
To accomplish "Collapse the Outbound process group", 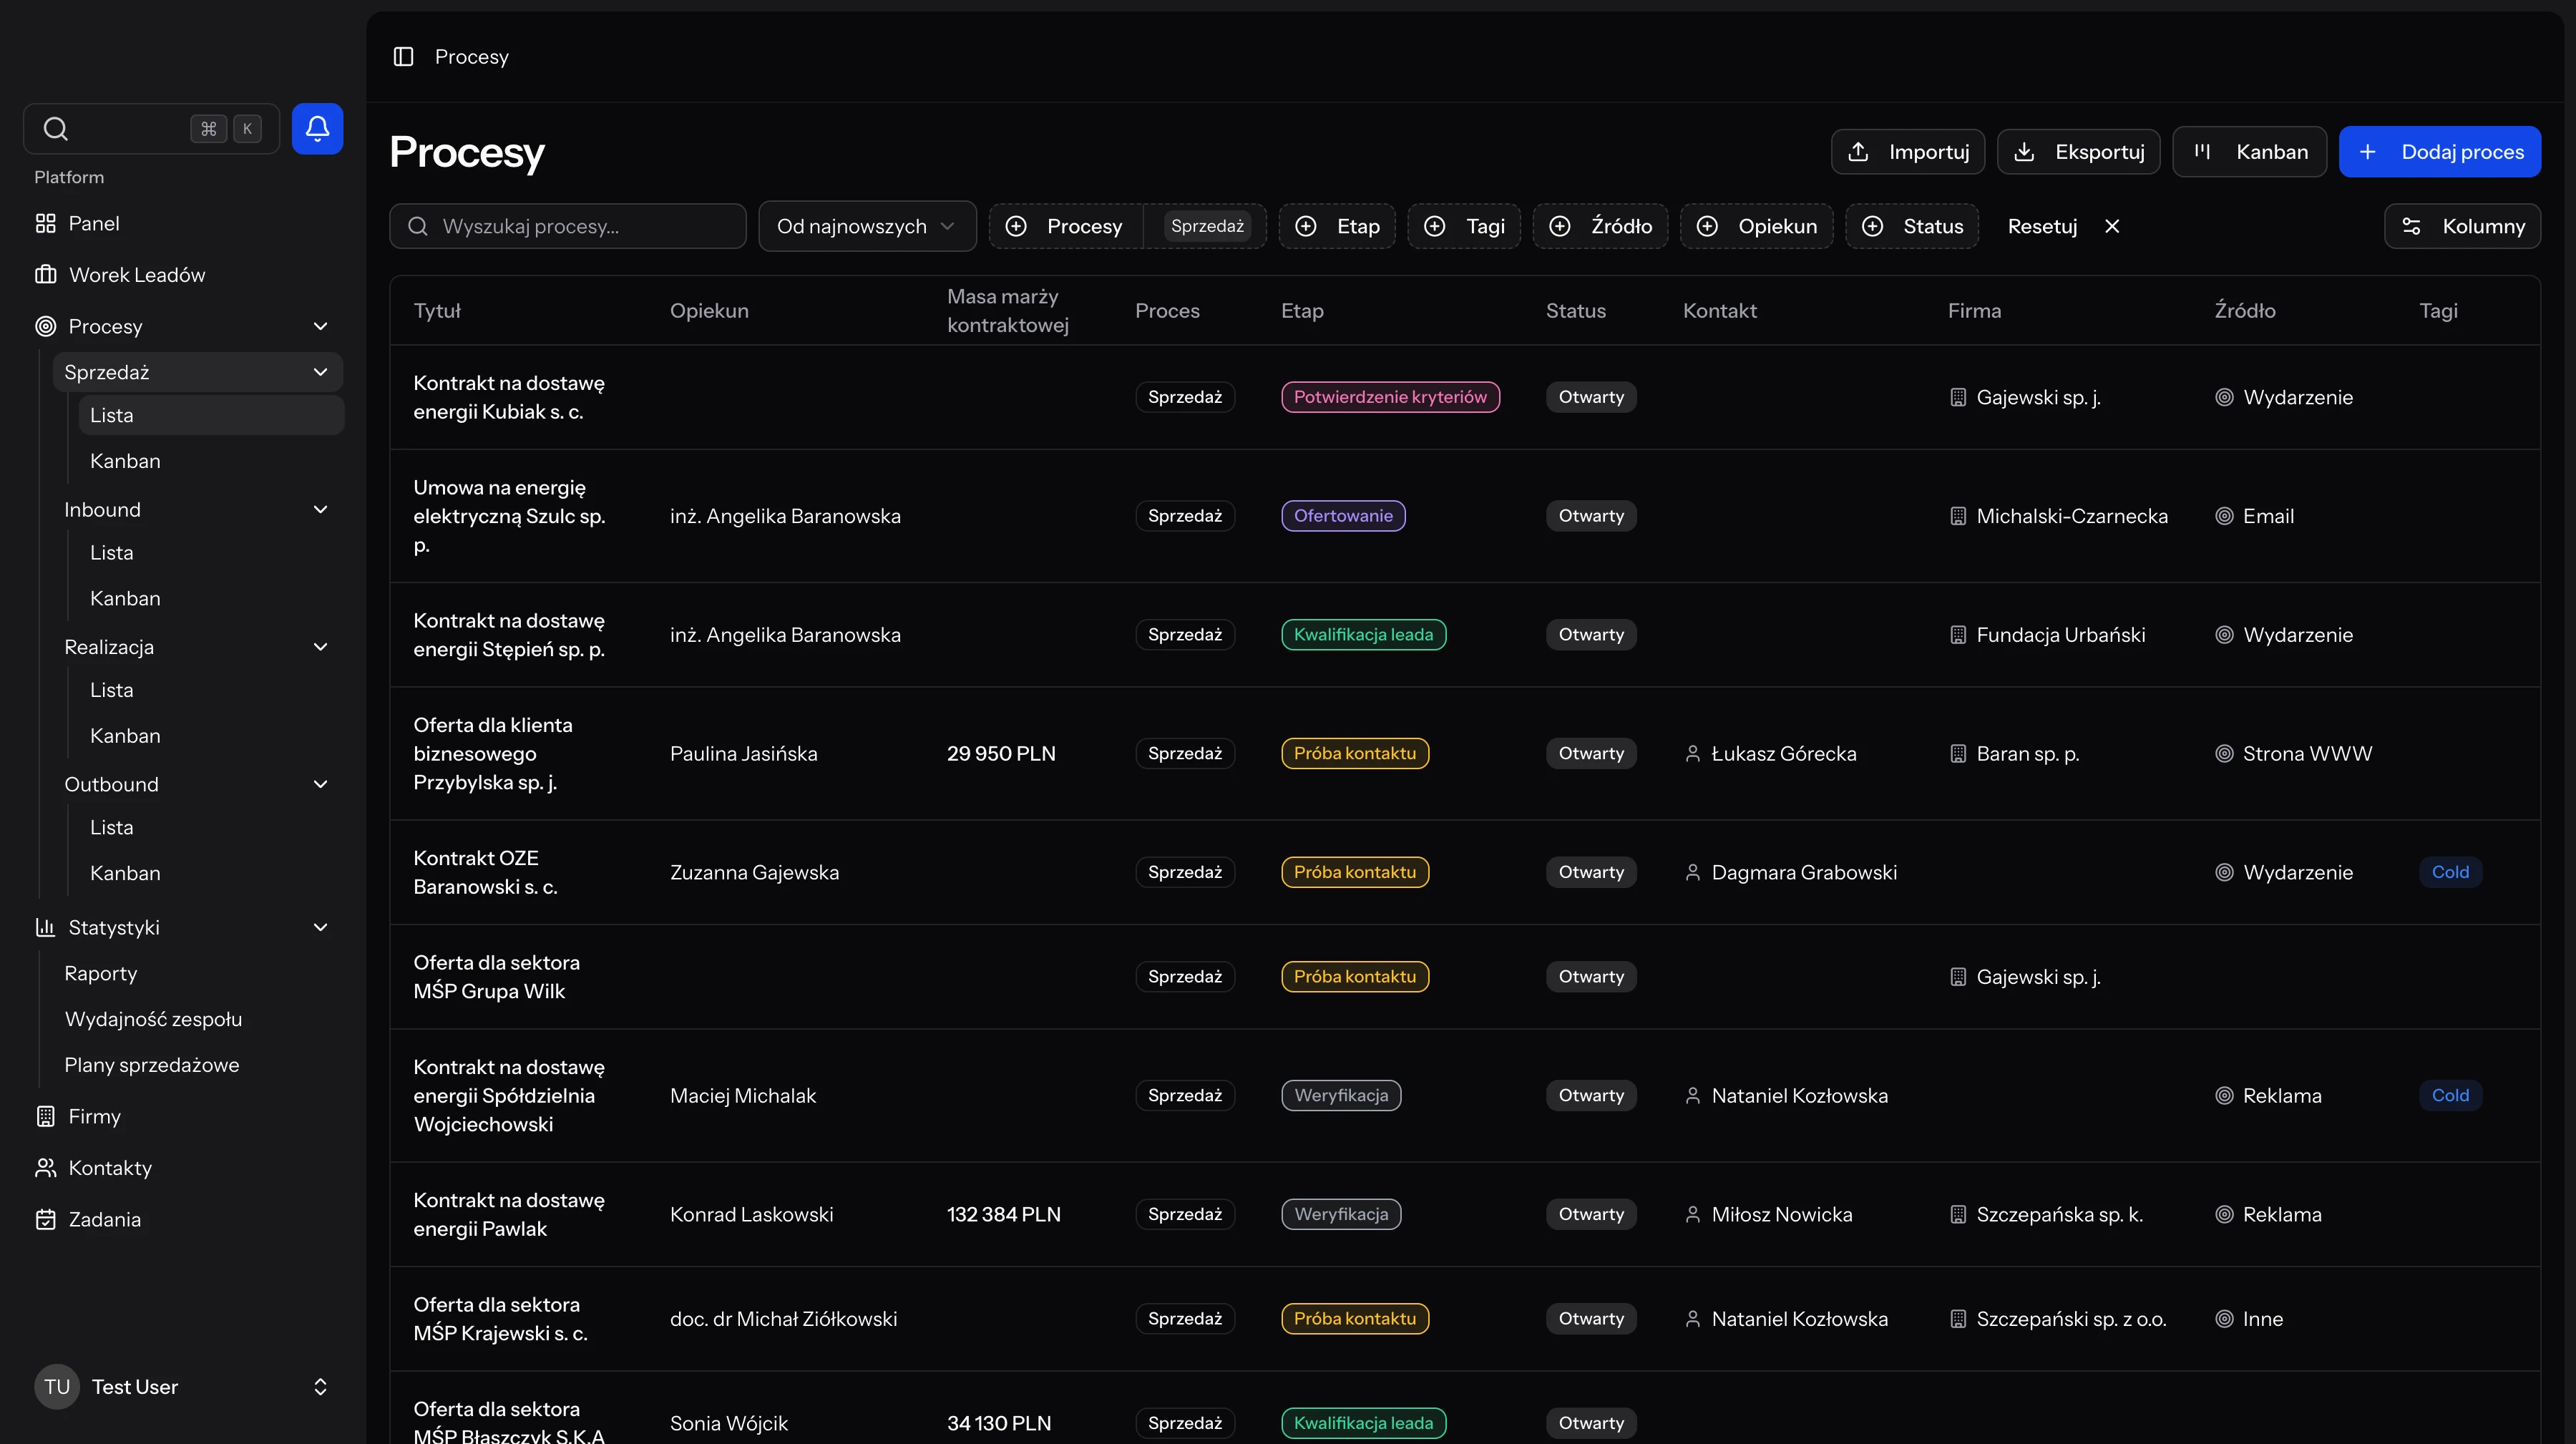I will pos(321,784).
